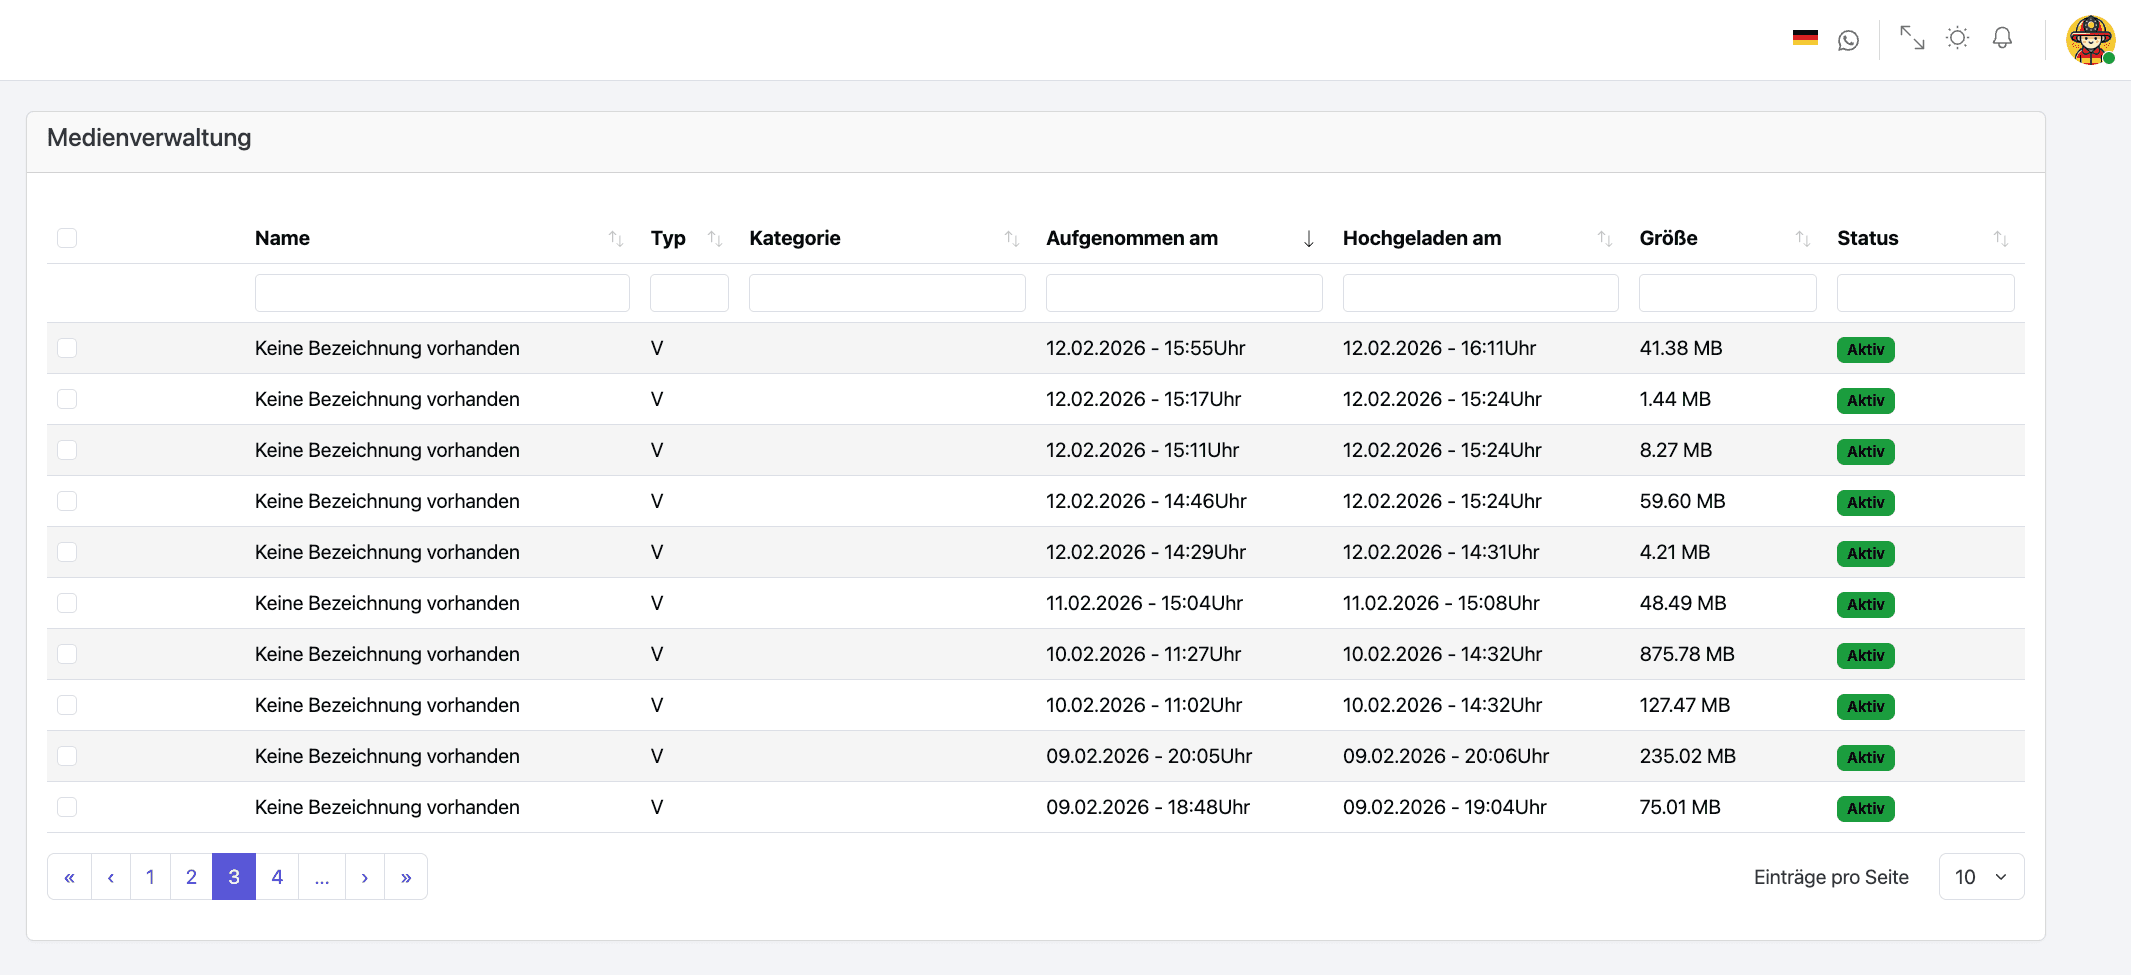2131x975 pixels.
Task: Sort by Aufgenommen am arrow icon
Action: 1308,239
